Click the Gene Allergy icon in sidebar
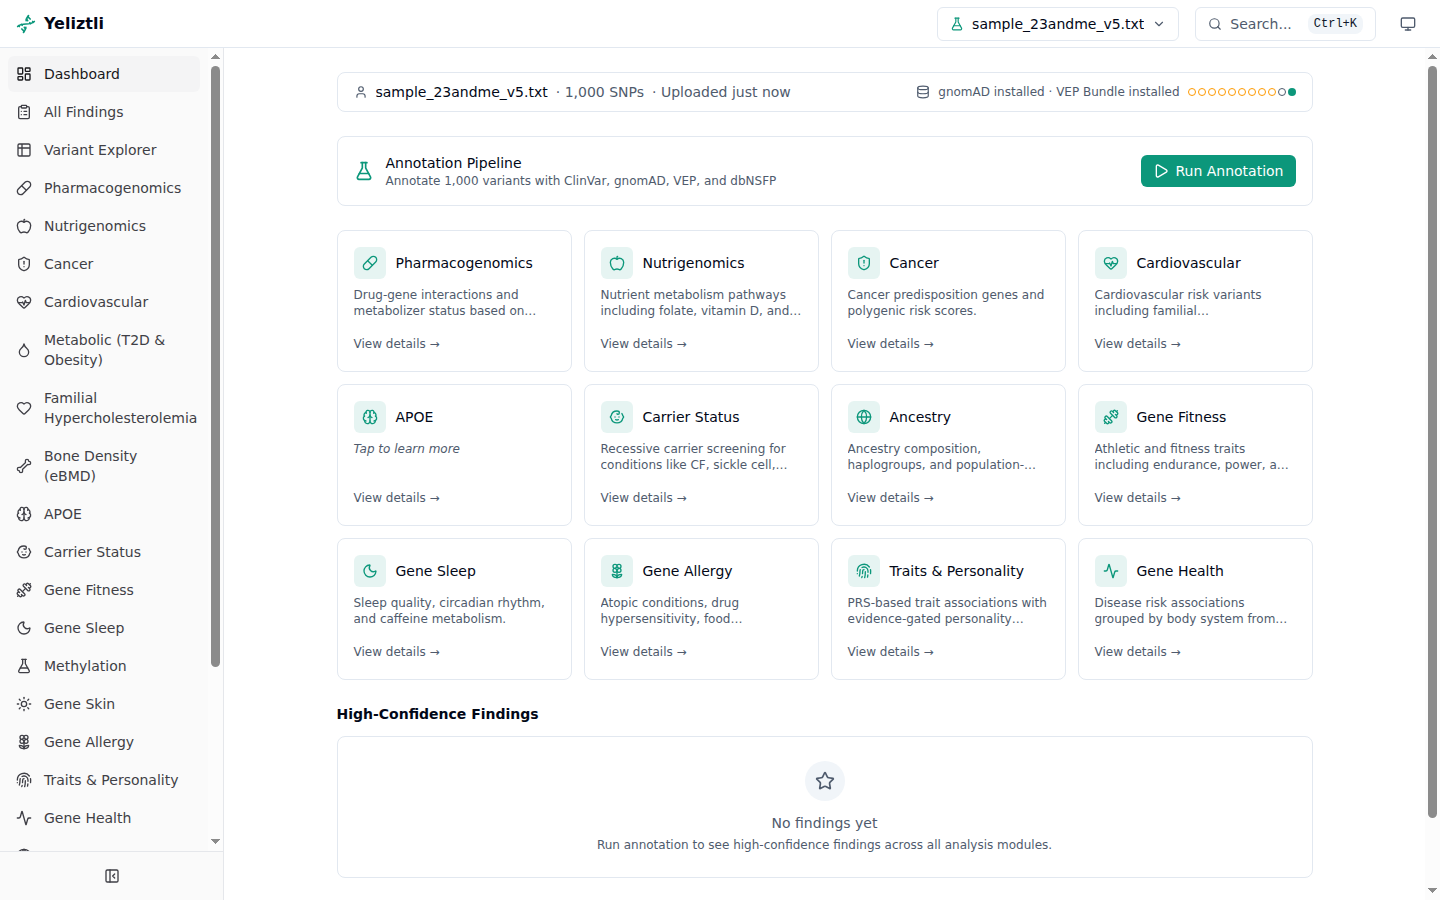 pyautogui.click(x=24, y=742)
